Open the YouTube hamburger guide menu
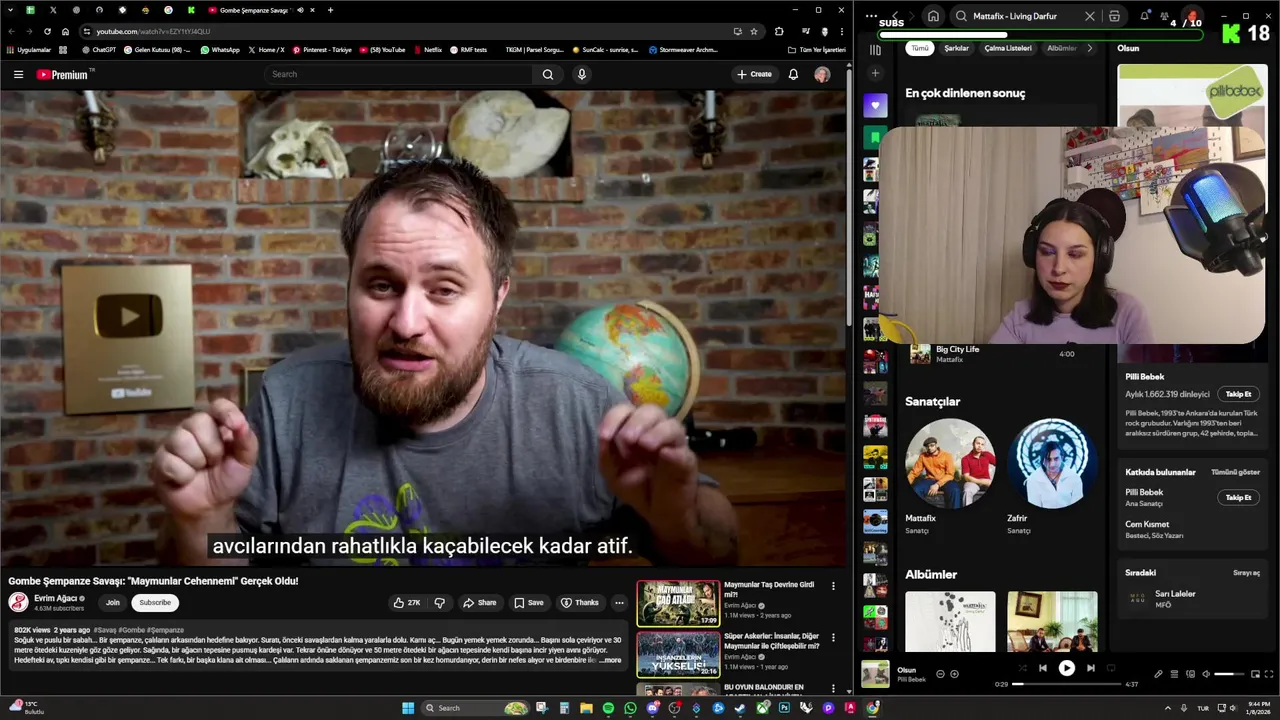This screenshot has height=720, width=1280. pyautogui.click(x=18, y=74)
